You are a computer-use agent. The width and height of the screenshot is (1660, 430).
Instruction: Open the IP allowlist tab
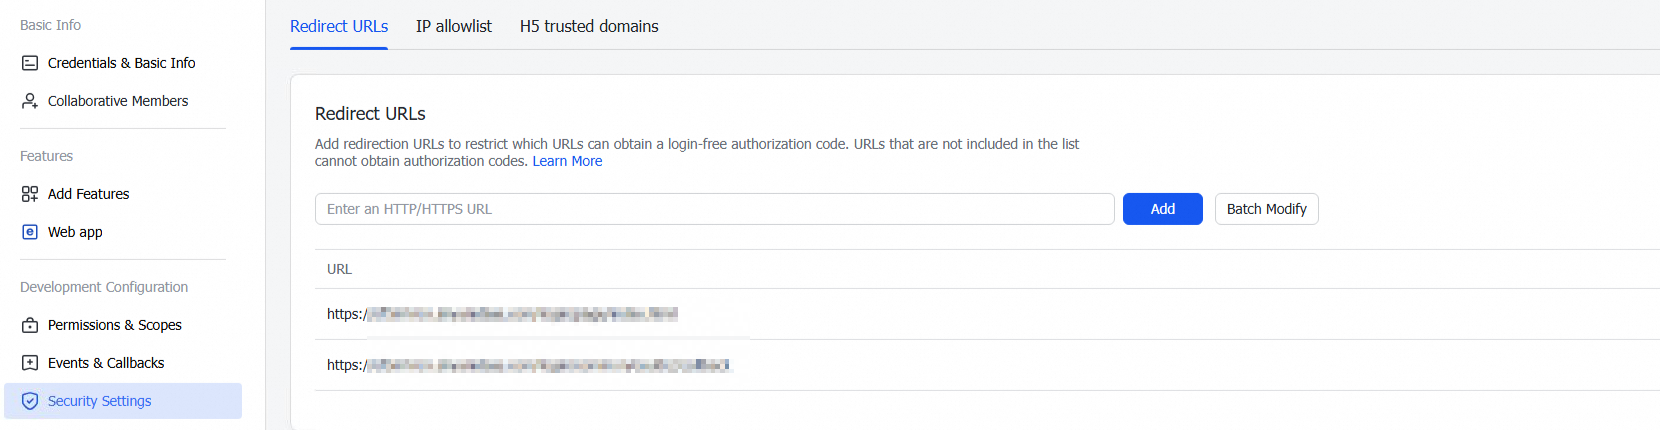click(454, 26)
